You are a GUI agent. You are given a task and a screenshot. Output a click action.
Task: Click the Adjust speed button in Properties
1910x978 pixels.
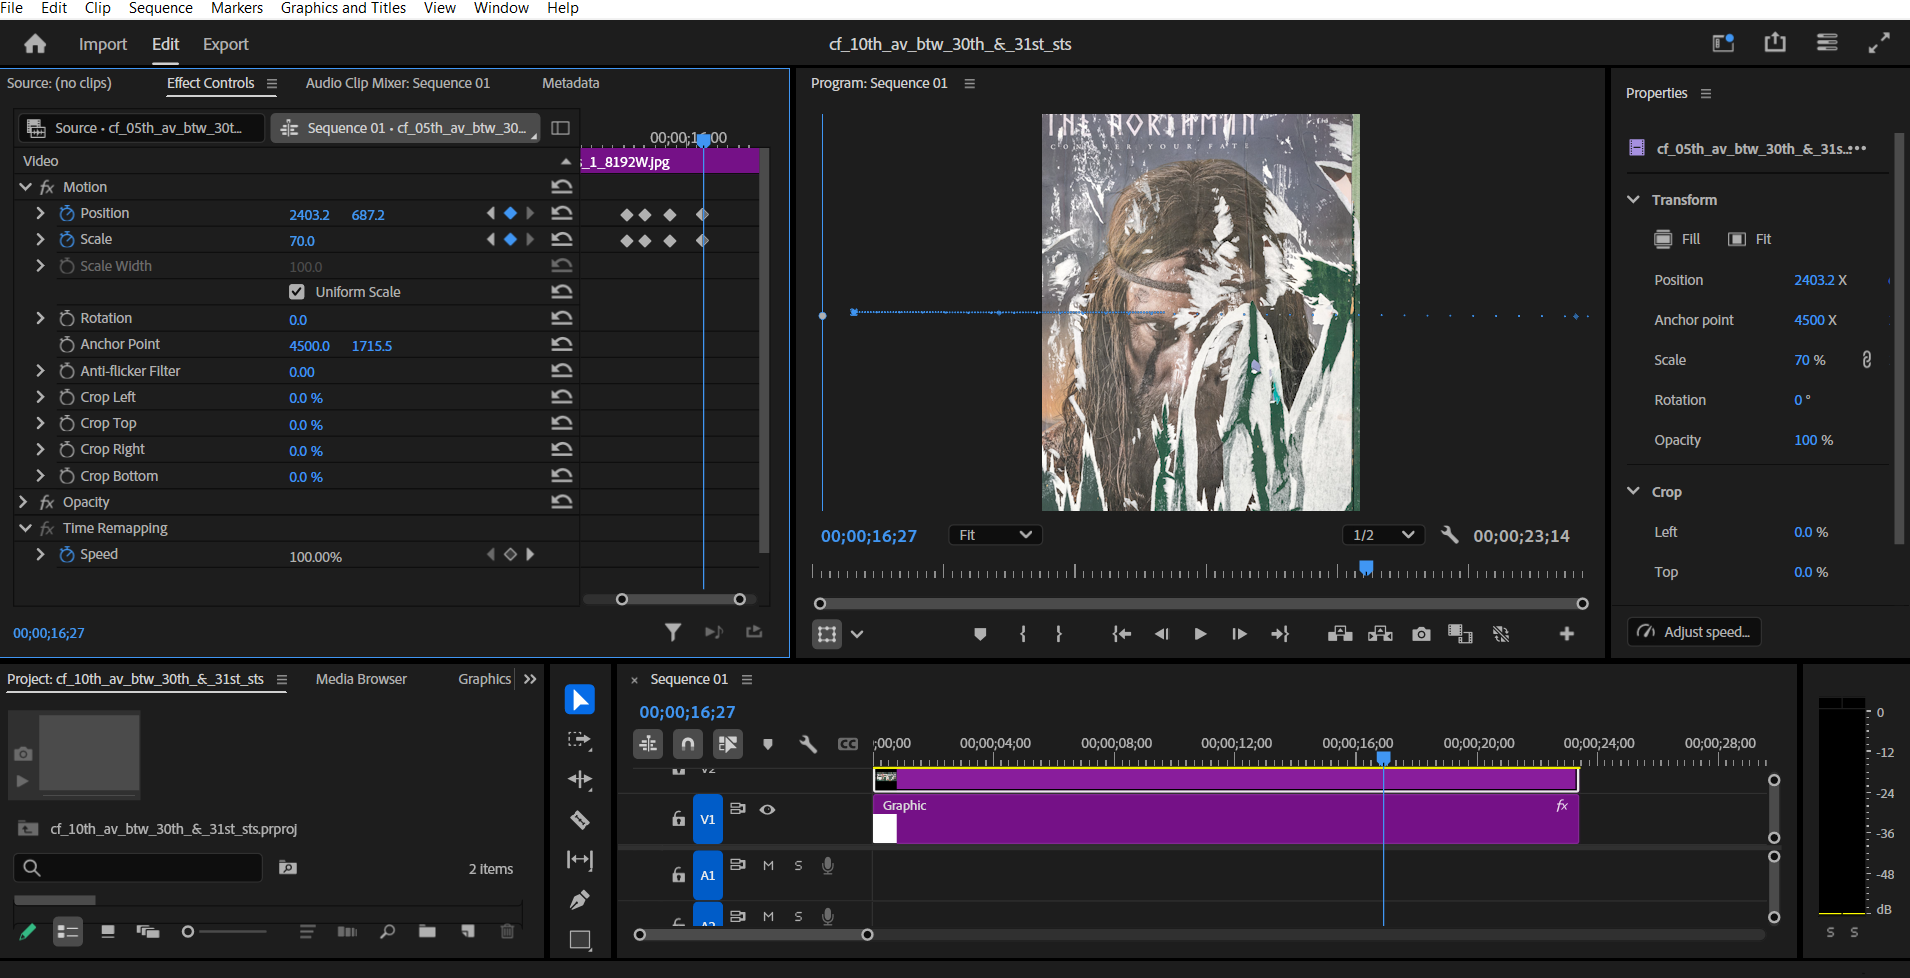click(x=1693, y=631)
